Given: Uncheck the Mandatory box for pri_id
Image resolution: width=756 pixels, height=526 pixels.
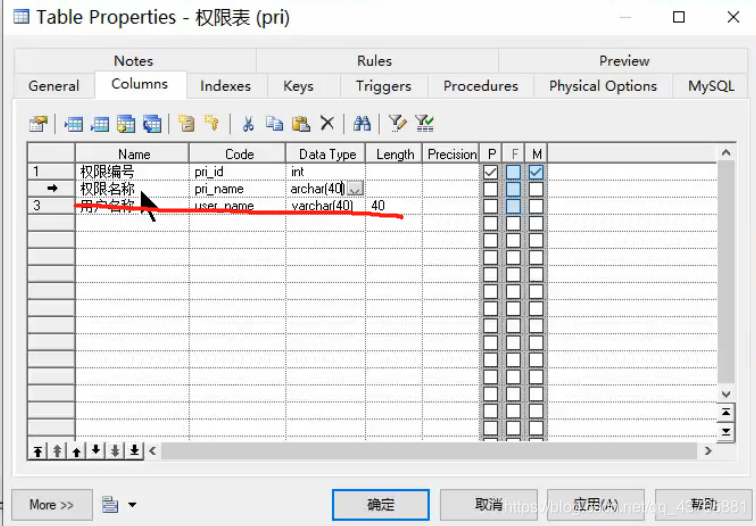Looking at the screenshot, I should coord(536,172).
